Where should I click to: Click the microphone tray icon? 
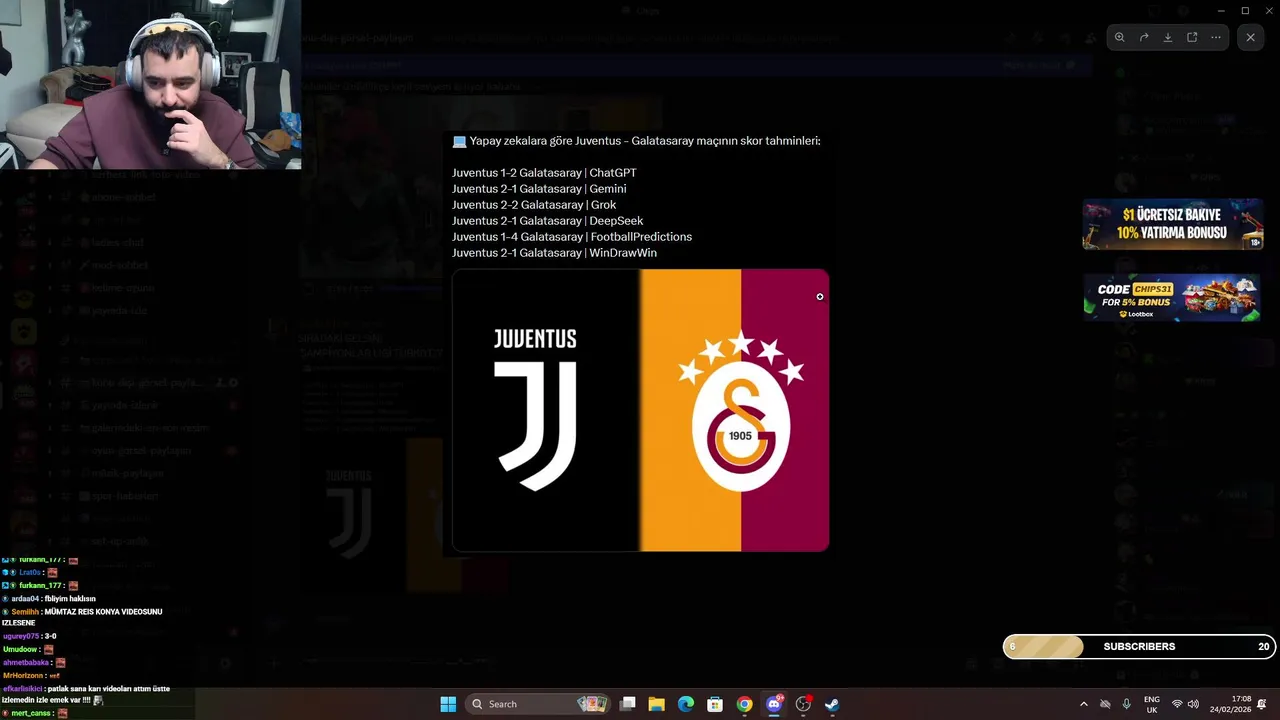click(1127, 704)
